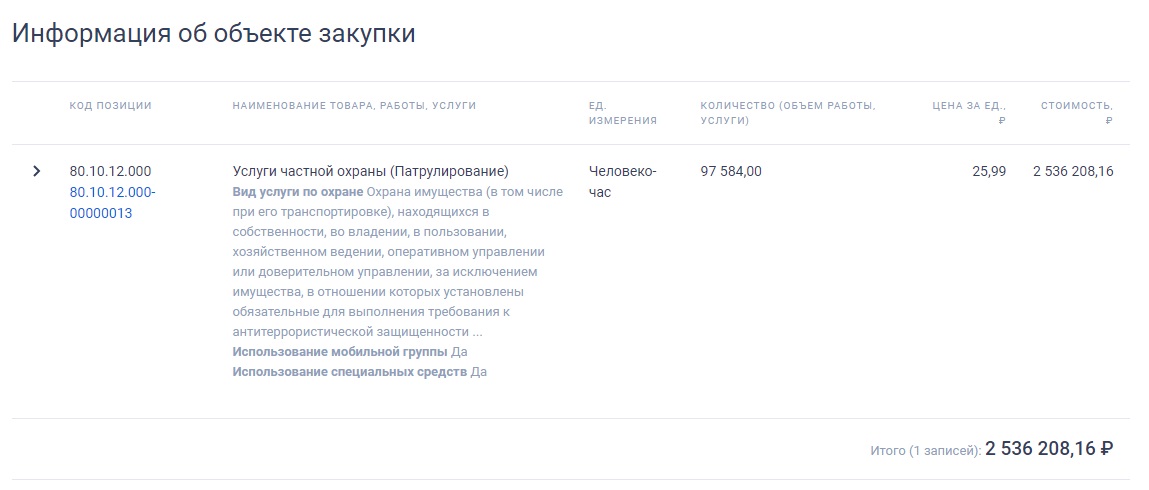
Task: Click 'Использование специальных средств' attribute
Action: pyautogui.click(x=349, y=372)
